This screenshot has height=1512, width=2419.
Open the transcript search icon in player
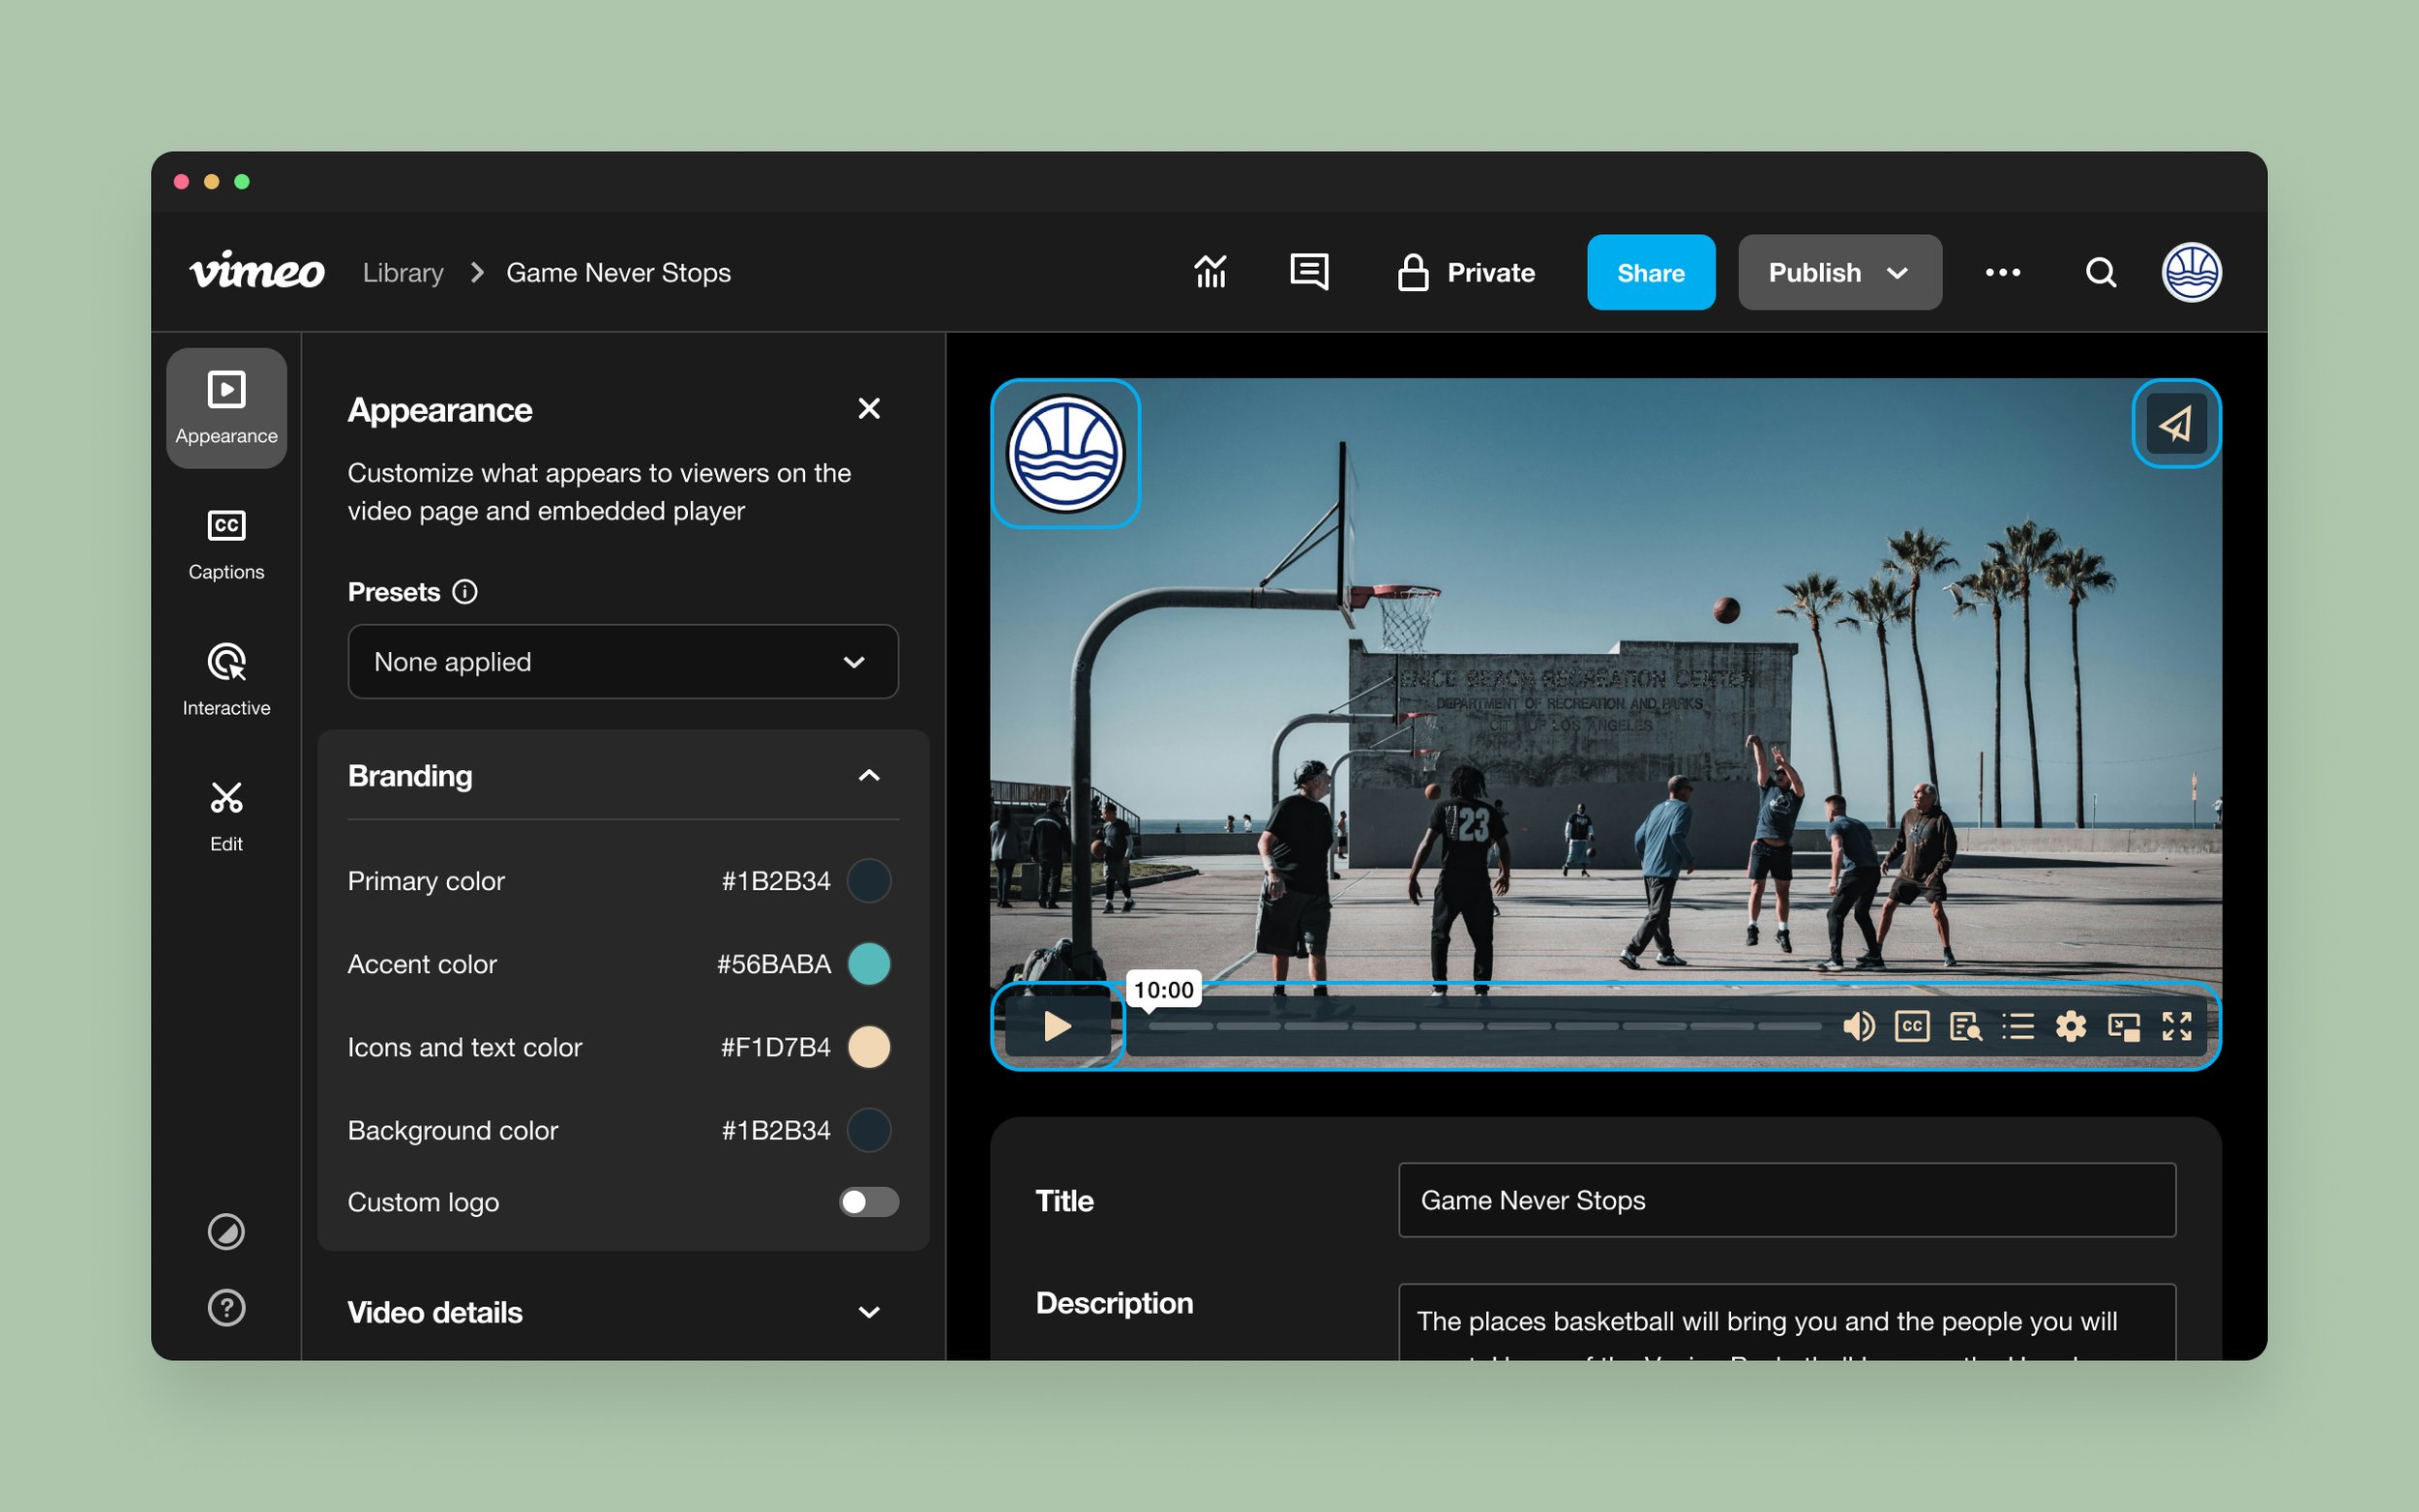coord(1965,1026)
